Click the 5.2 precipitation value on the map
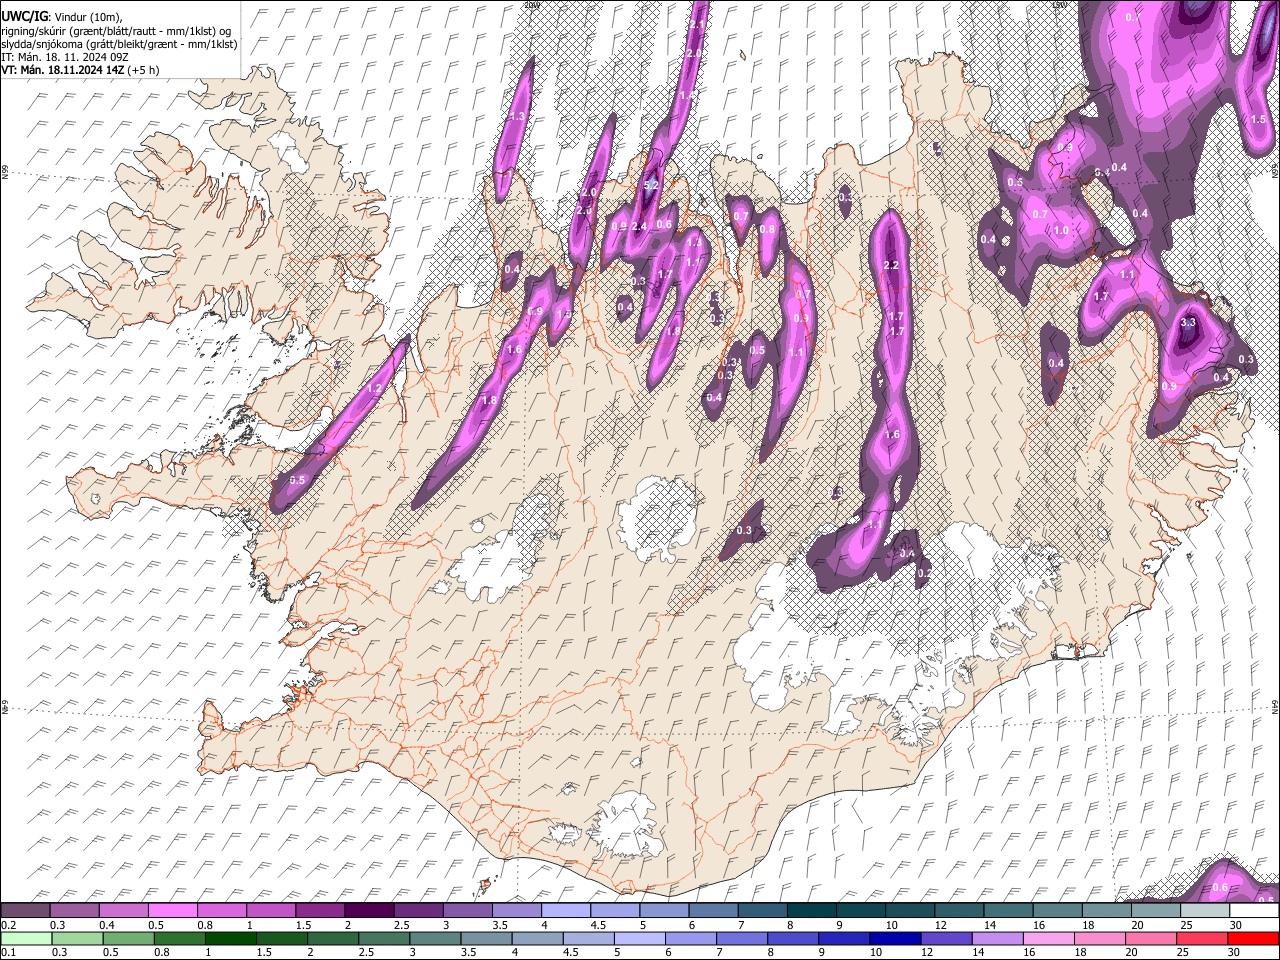Viewport: 1280px width, 960px height. (650, 185)
